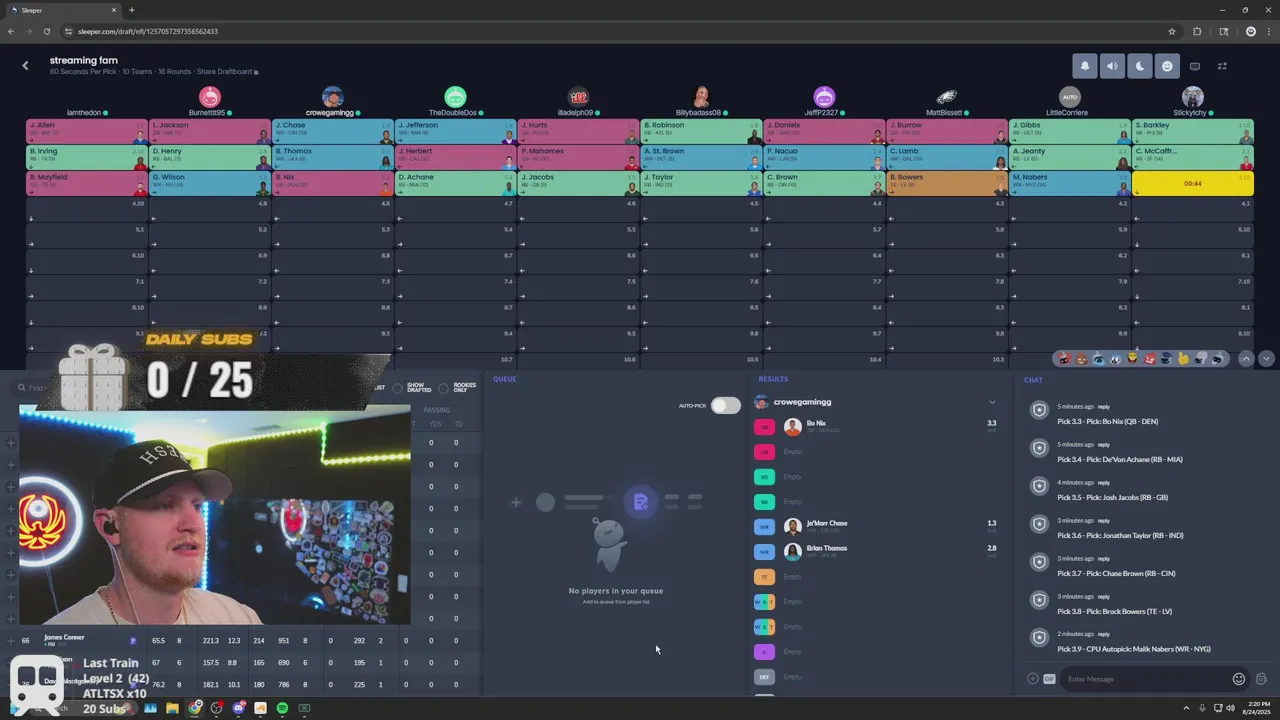Click JeffP2327 team avatar

824,97
